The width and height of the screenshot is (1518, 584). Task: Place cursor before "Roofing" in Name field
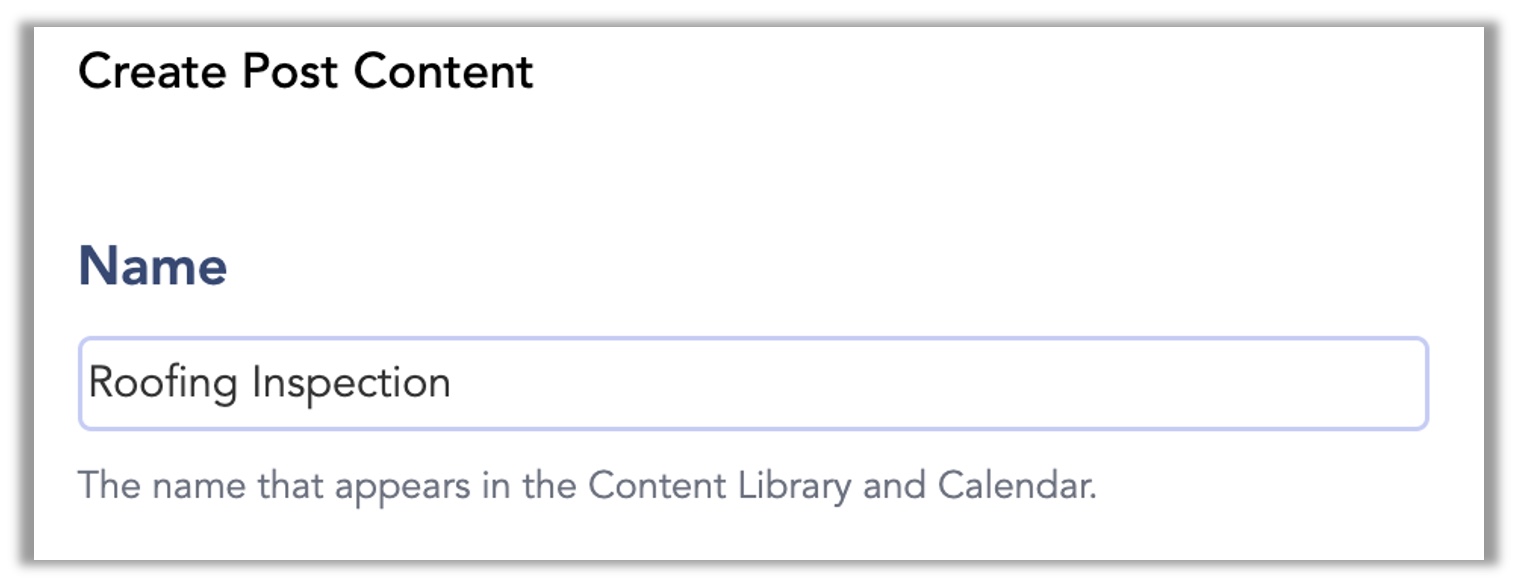pyautogui.click(x=89, y=384)
